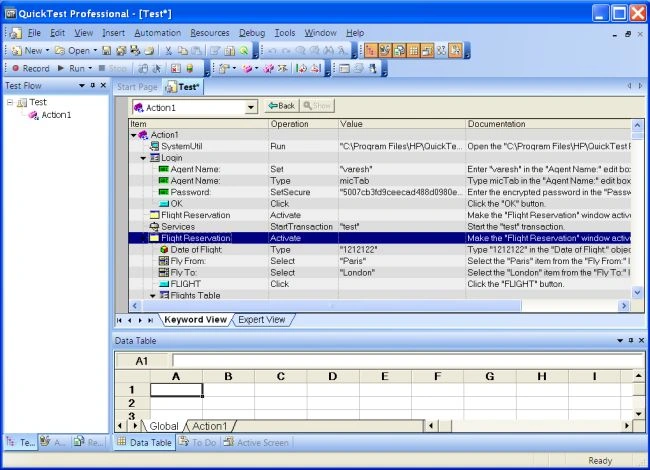Click the Record button in toolbar
This screenshot has width=650, height=470.
[x=31, y=68]
